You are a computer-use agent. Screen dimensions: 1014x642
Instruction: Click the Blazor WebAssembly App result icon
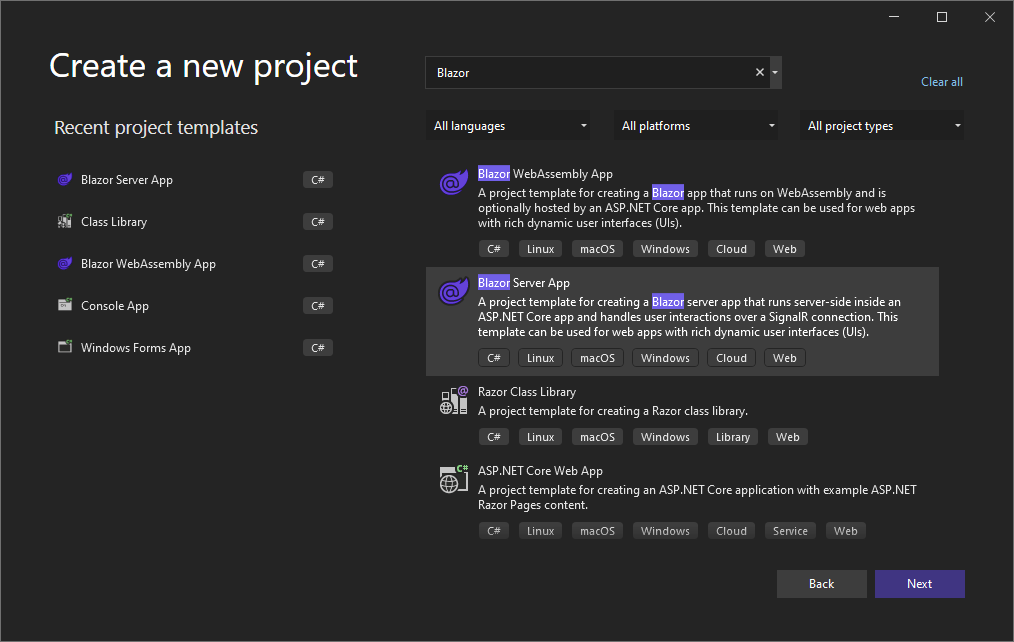tap(453, 183)
